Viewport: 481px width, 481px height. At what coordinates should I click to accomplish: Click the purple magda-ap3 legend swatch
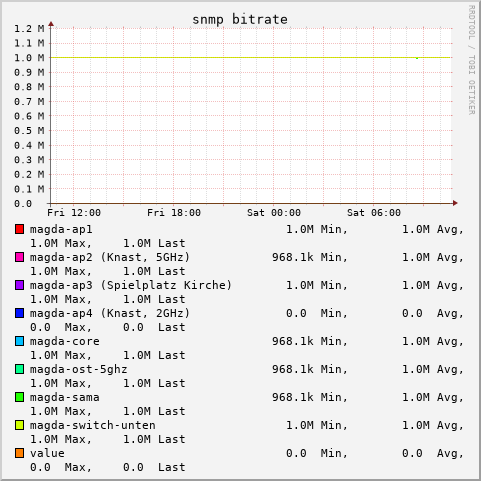coord(19,285)
